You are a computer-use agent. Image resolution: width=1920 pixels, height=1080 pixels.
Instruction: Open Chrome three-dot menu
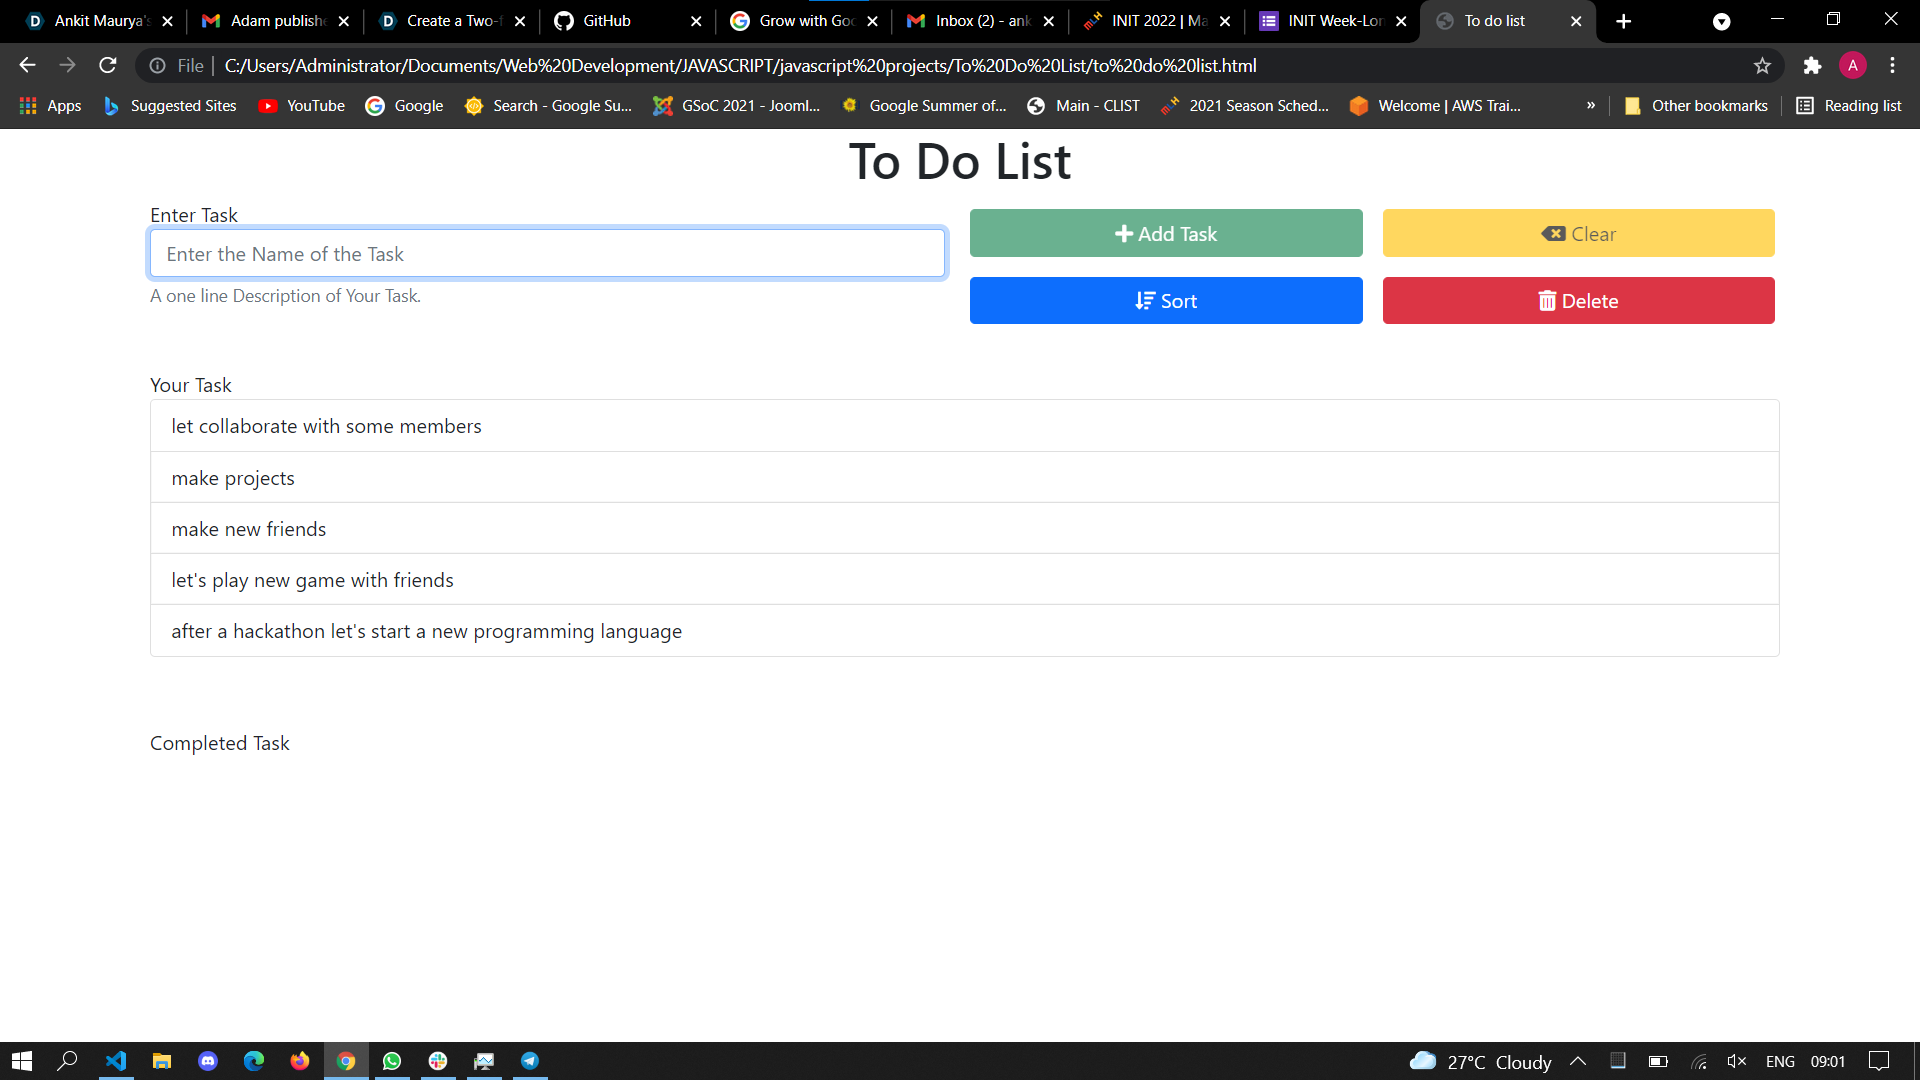coord(1892,66)
